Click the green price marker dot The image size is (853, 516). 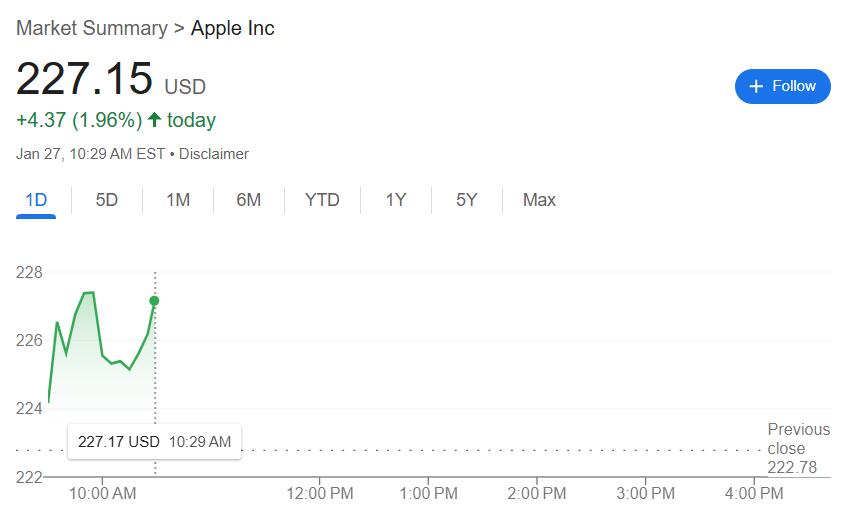tap(154, 301)
